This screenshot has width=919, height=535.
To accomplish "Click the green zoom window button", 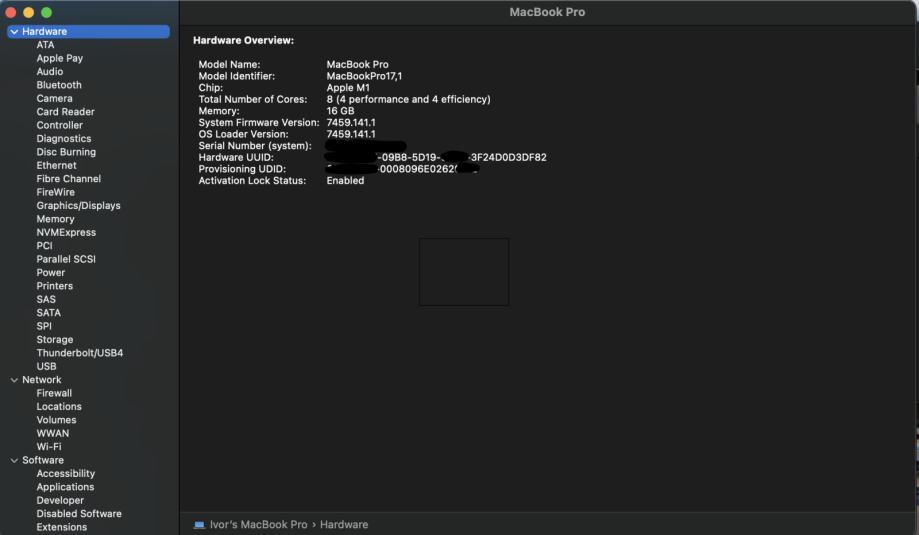I will (x=46, y=12).
